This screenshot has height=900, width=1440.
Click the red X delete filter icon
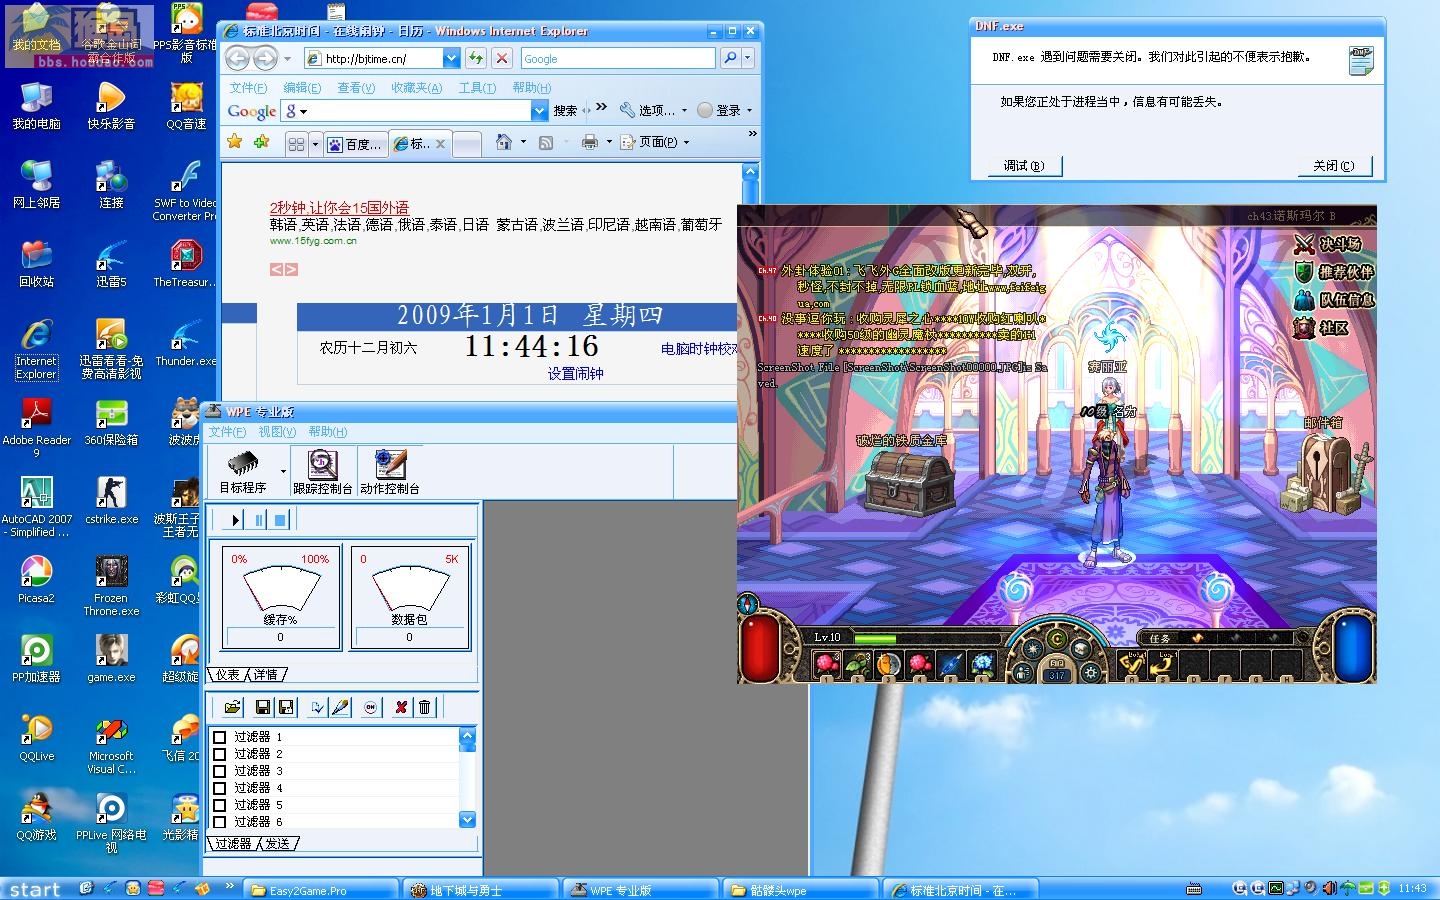click(x=401, y=707)
